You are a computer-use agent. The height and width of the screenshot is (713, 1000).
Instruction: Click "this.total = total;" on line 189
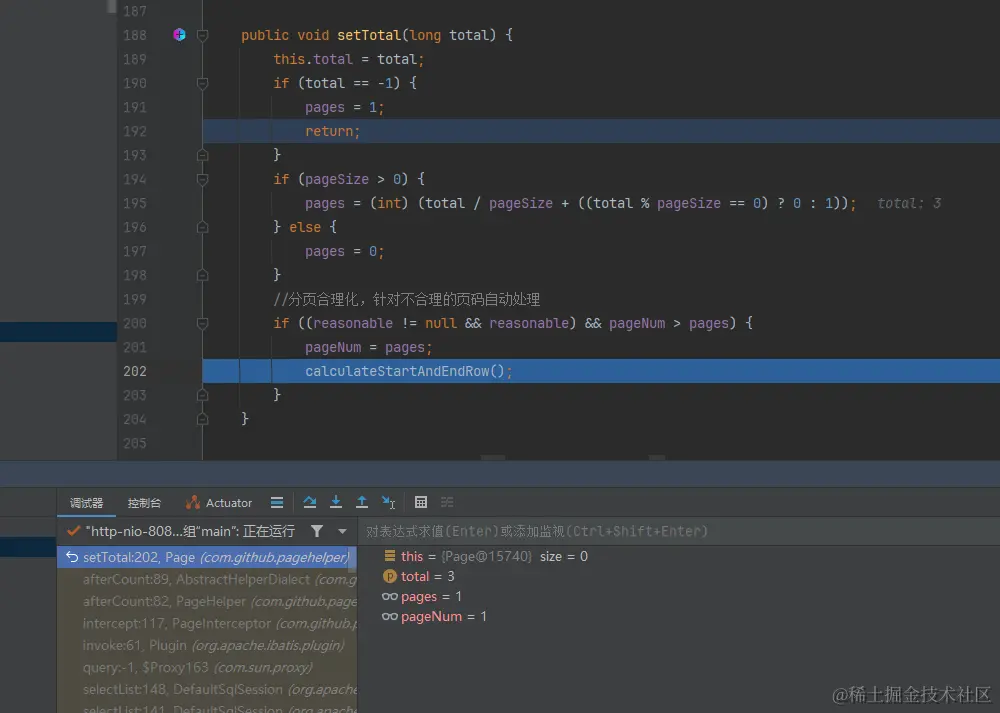pyautogui.click(x=349, y=59)
